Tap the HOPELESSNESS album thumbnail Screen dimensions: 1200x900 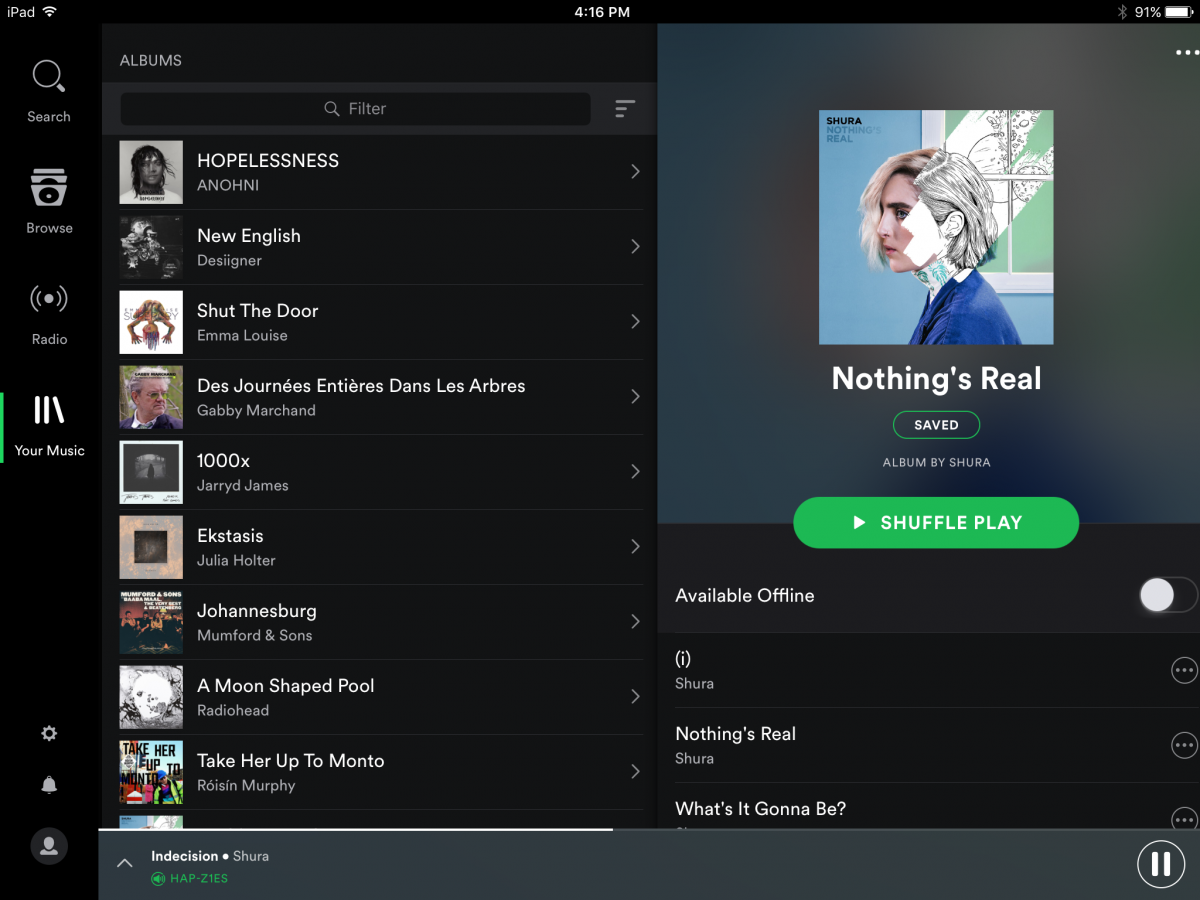tap(151, 172)
